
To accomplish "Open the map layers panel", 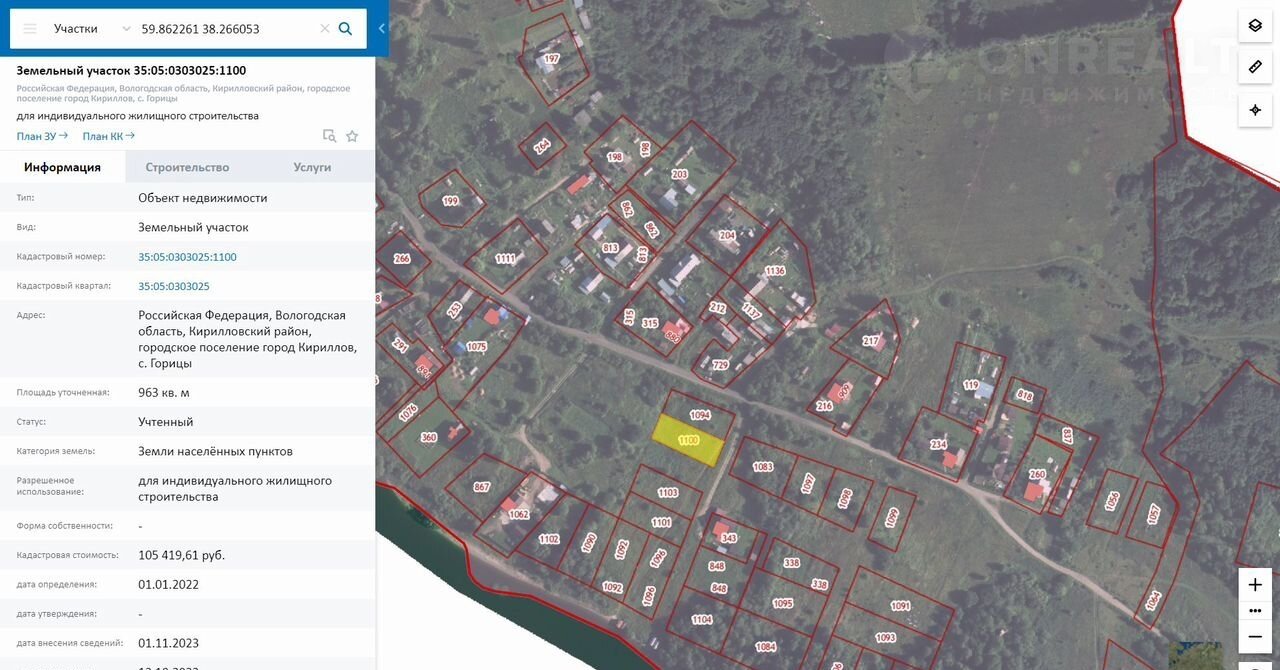I will 1255,26.
